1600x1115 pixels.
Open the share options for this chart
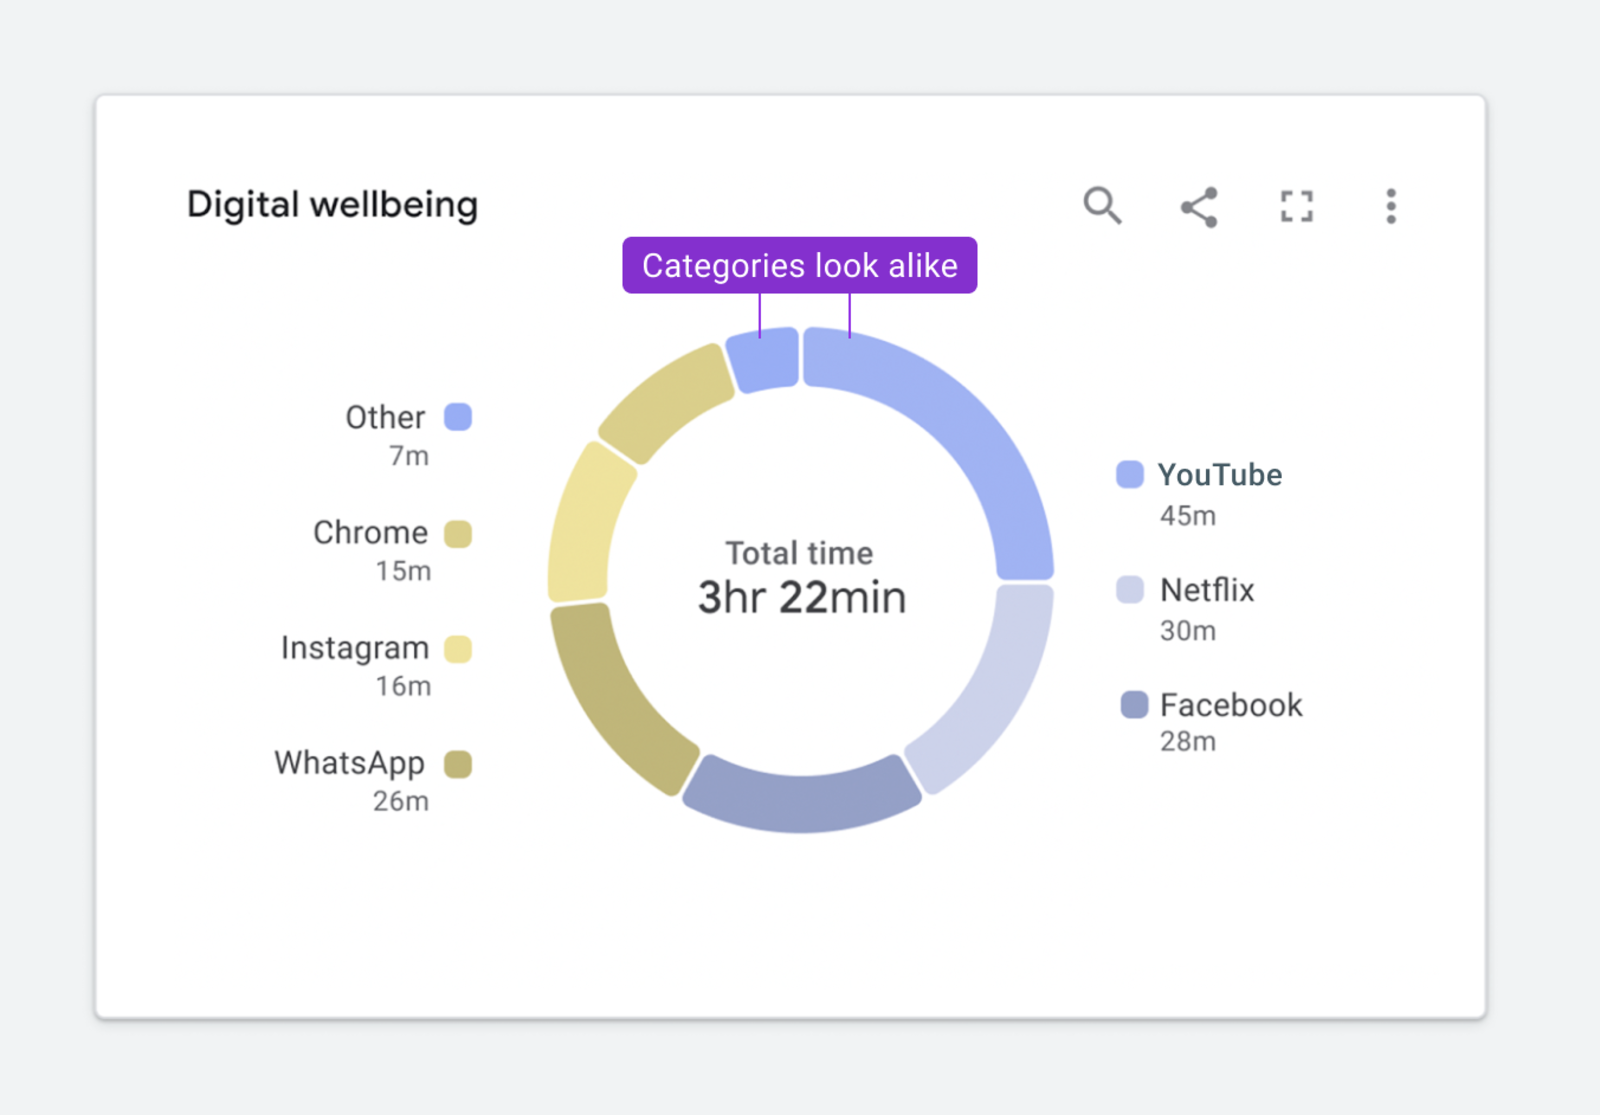click(x=1199, y=206)
